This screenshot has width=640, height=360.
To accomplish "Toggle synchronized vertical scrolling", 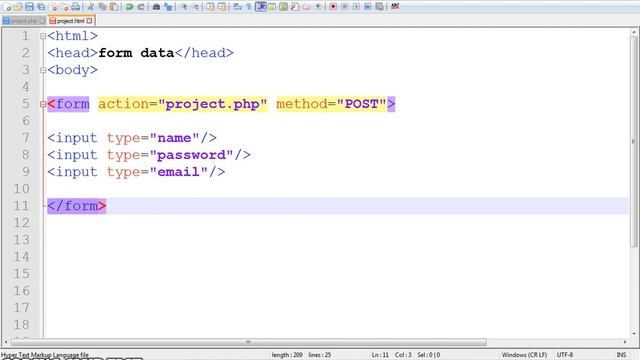I will point(210,7).
